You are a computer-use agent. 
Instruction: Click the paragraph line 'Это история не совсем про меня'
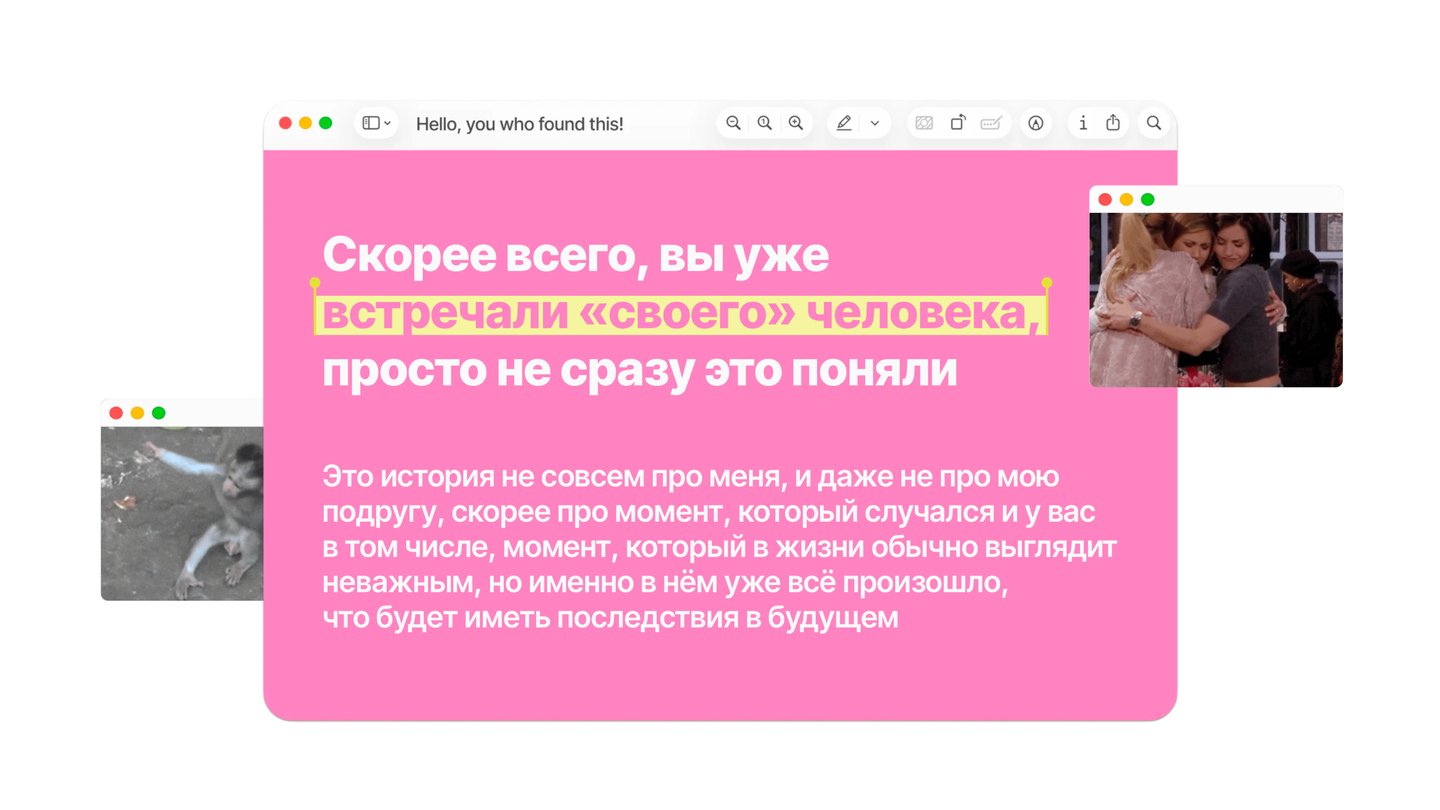[x=549, y=477]
